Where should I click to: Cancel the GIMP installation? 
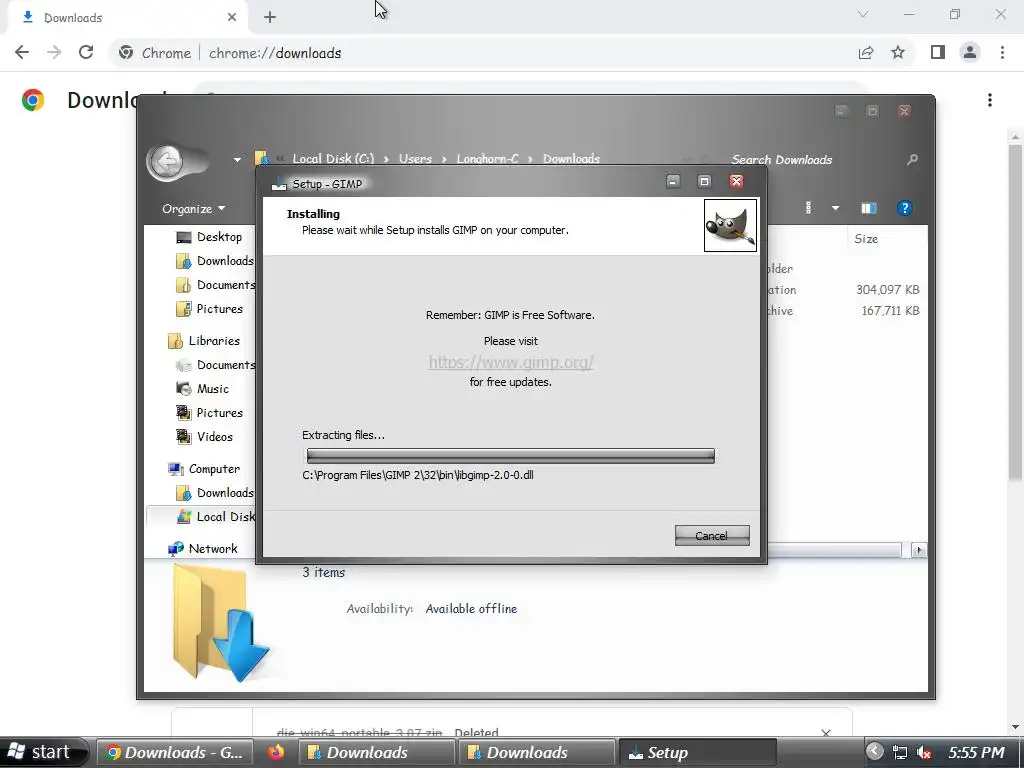pyautogui.click(x=712, y=536)
